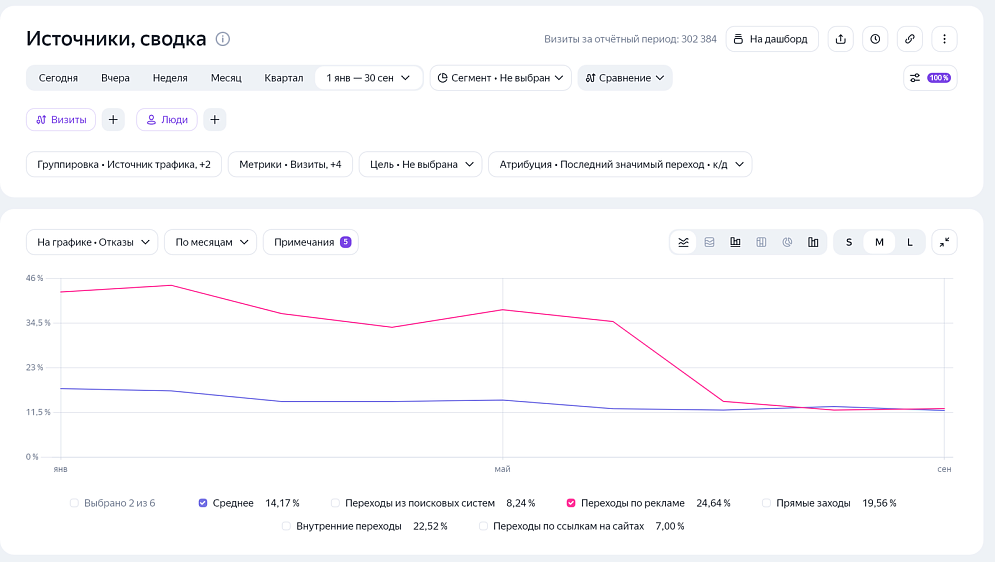Viewport: 995px width, 562px height.
Task: Select the Вчера period tab
Action: (x=115, y=78)
